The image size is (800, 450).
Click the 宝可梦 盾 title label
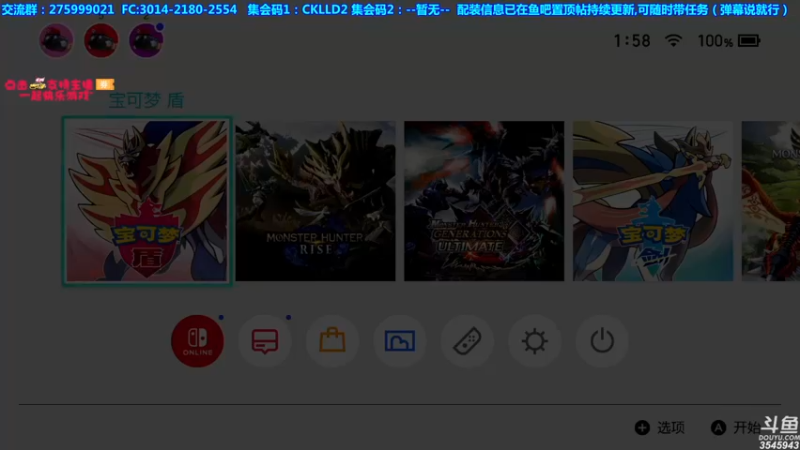click(x=146, y=101)
